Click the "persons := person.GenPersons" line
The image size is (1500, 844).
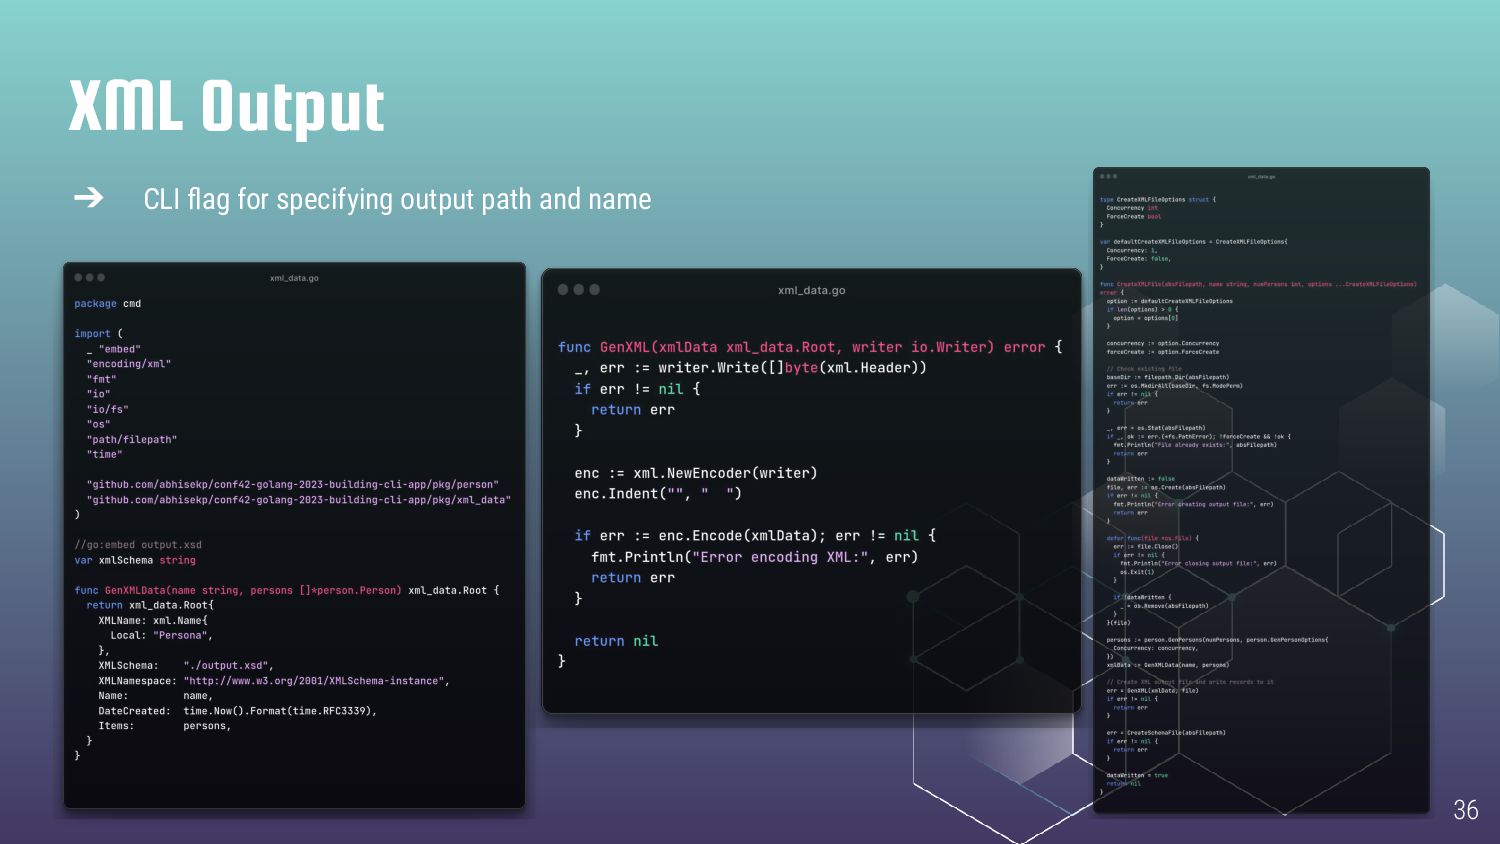(x=1217, y=640)
